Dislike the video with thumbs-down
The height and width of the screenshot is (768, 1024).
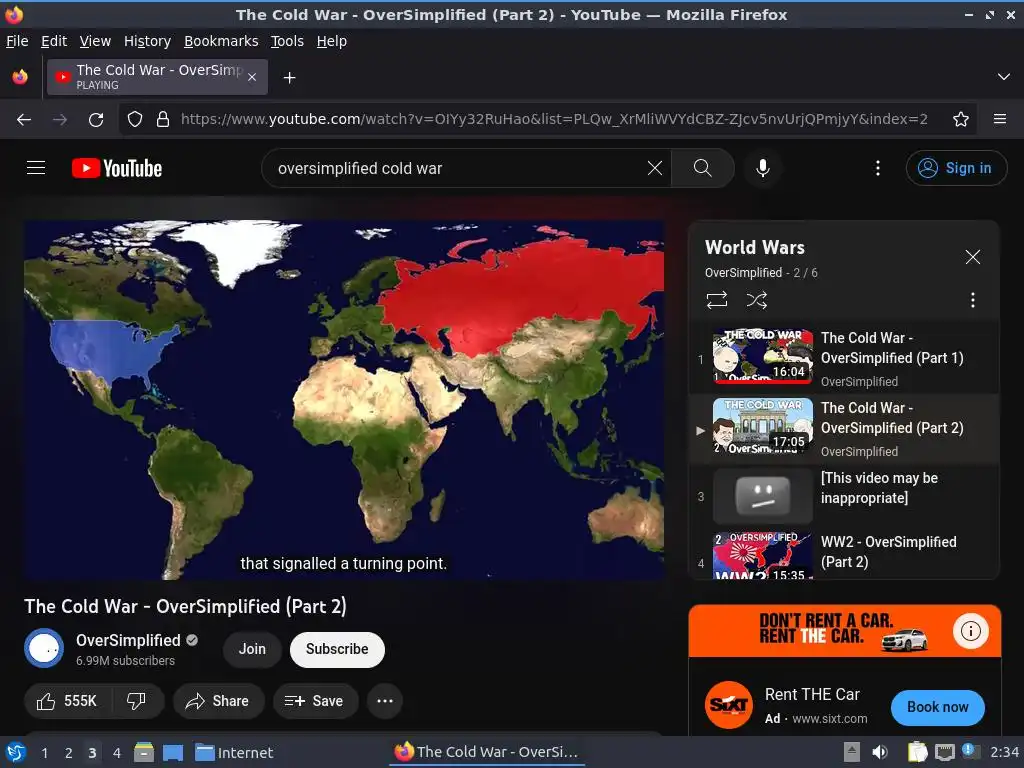coord(136,701)
